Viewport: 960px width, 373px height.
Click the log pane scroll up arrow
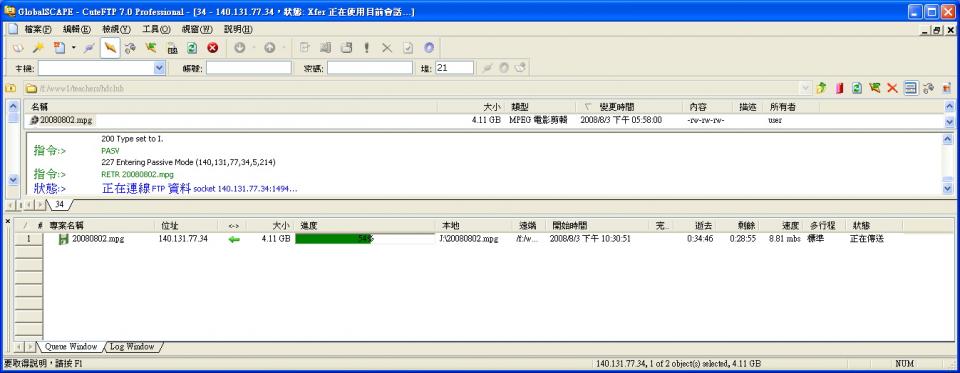tap(948, 139)
